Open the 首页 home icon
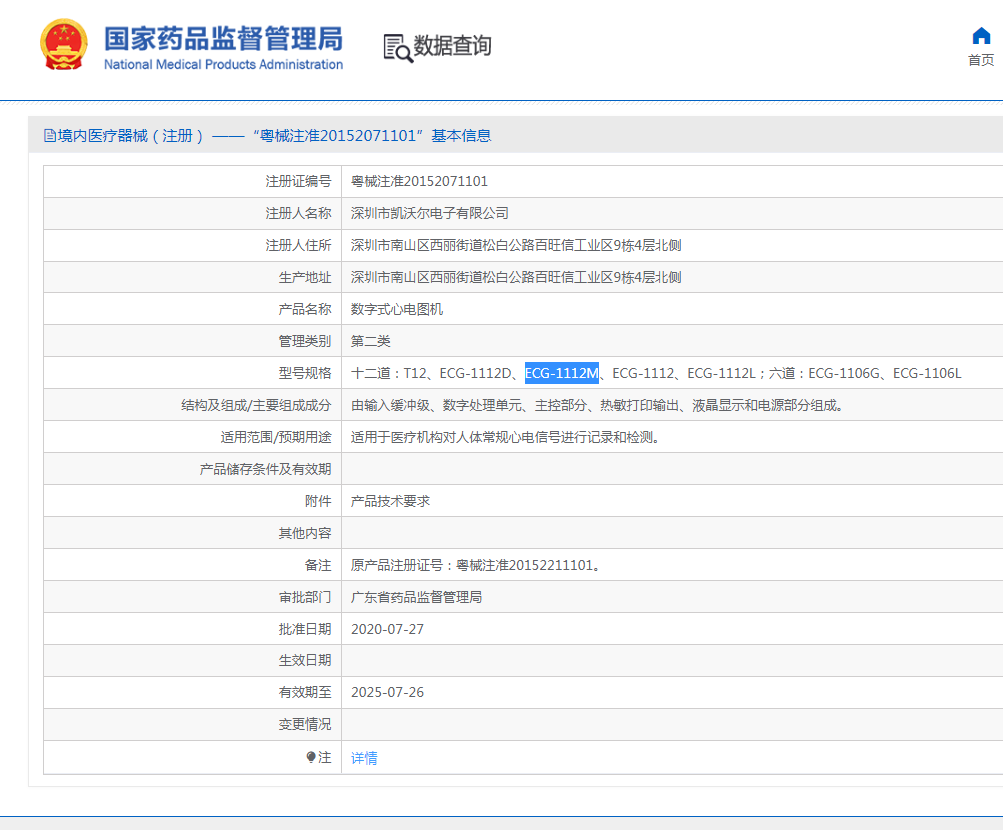Screen dimensions: 1003x830 coord(981,36)
